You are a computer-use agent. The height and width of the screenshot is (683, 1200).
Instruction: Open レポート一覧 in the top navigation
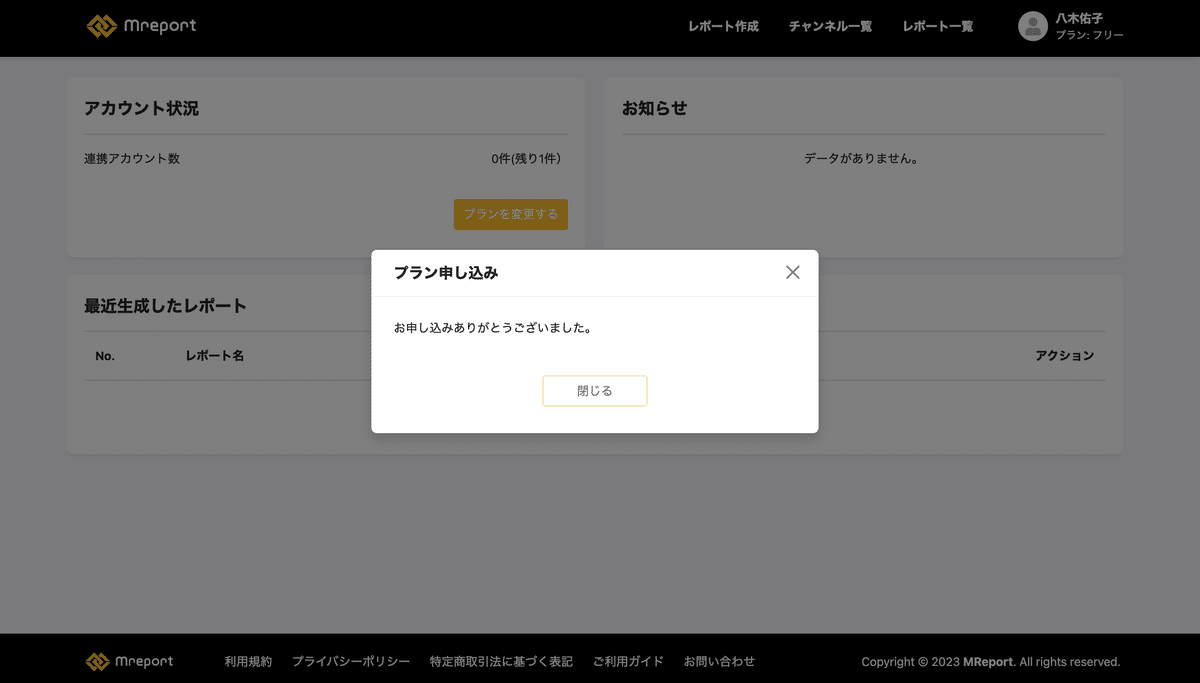point(937,27)
